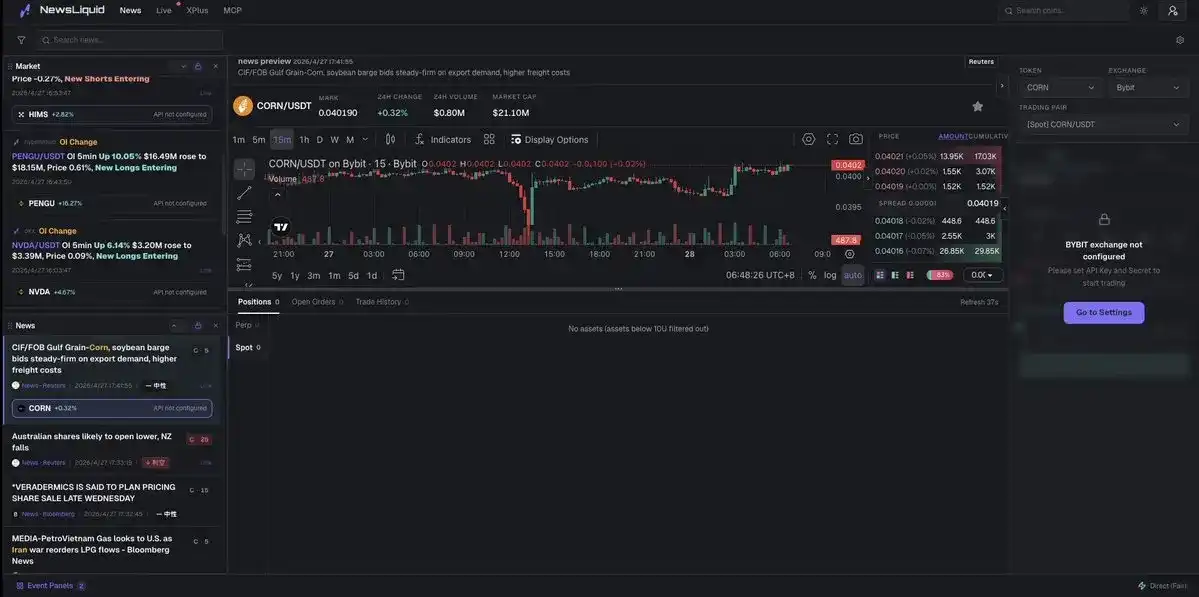Image resolution: width=1199 pixels, height=597 pixels.
Task: Click the TradingView logo on the chart
Action: [x=281, y=226]
